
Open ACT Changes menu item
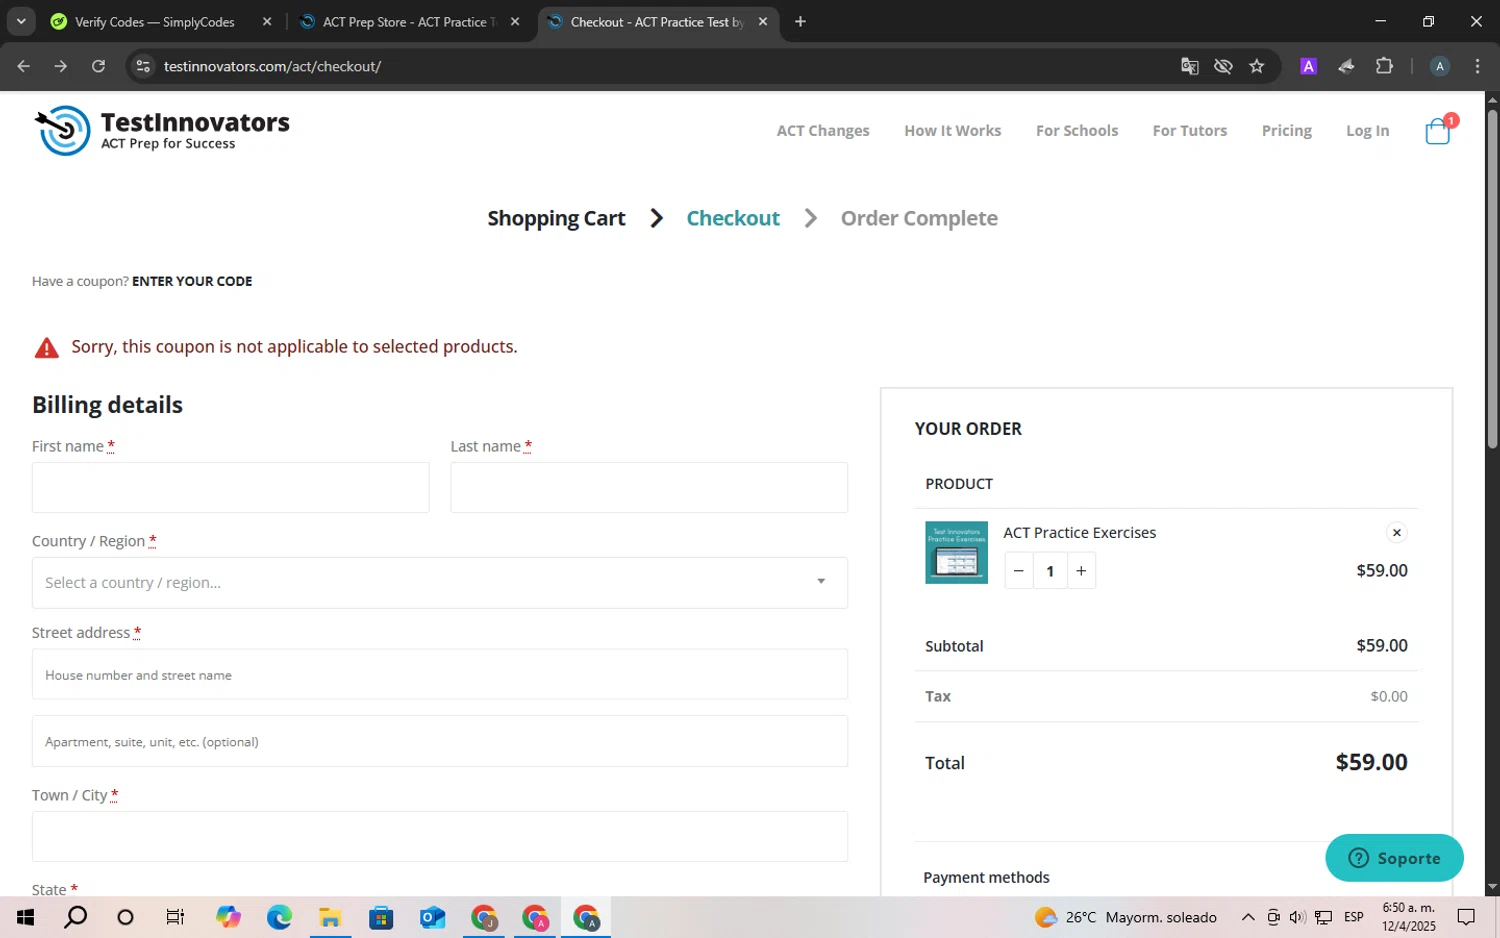tap(823, 131)
